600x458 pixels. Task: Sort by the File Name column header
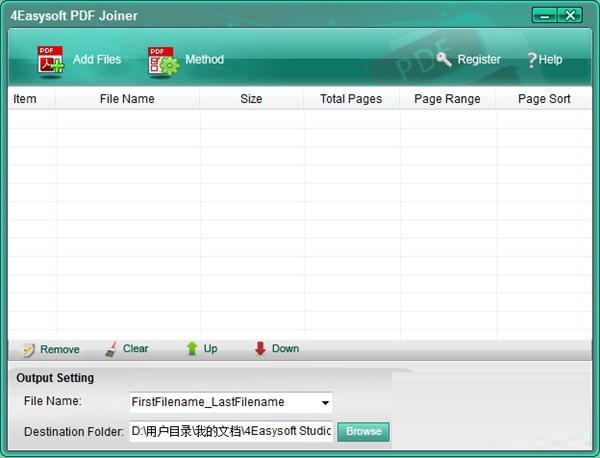[x=127, y=99]
